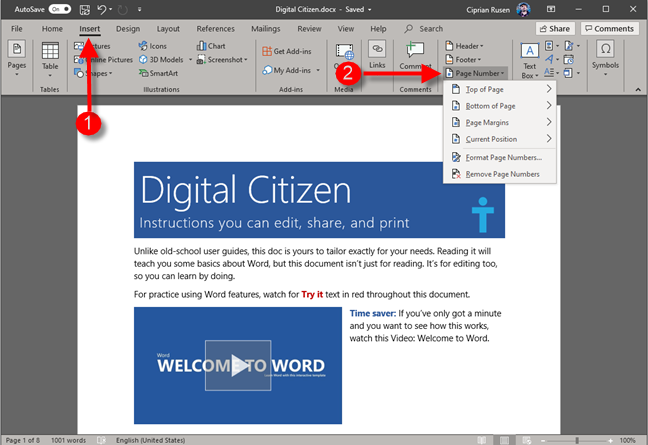Click 1001 words count
The height and width of the screenshot is (445, 648).
[68, 440]
